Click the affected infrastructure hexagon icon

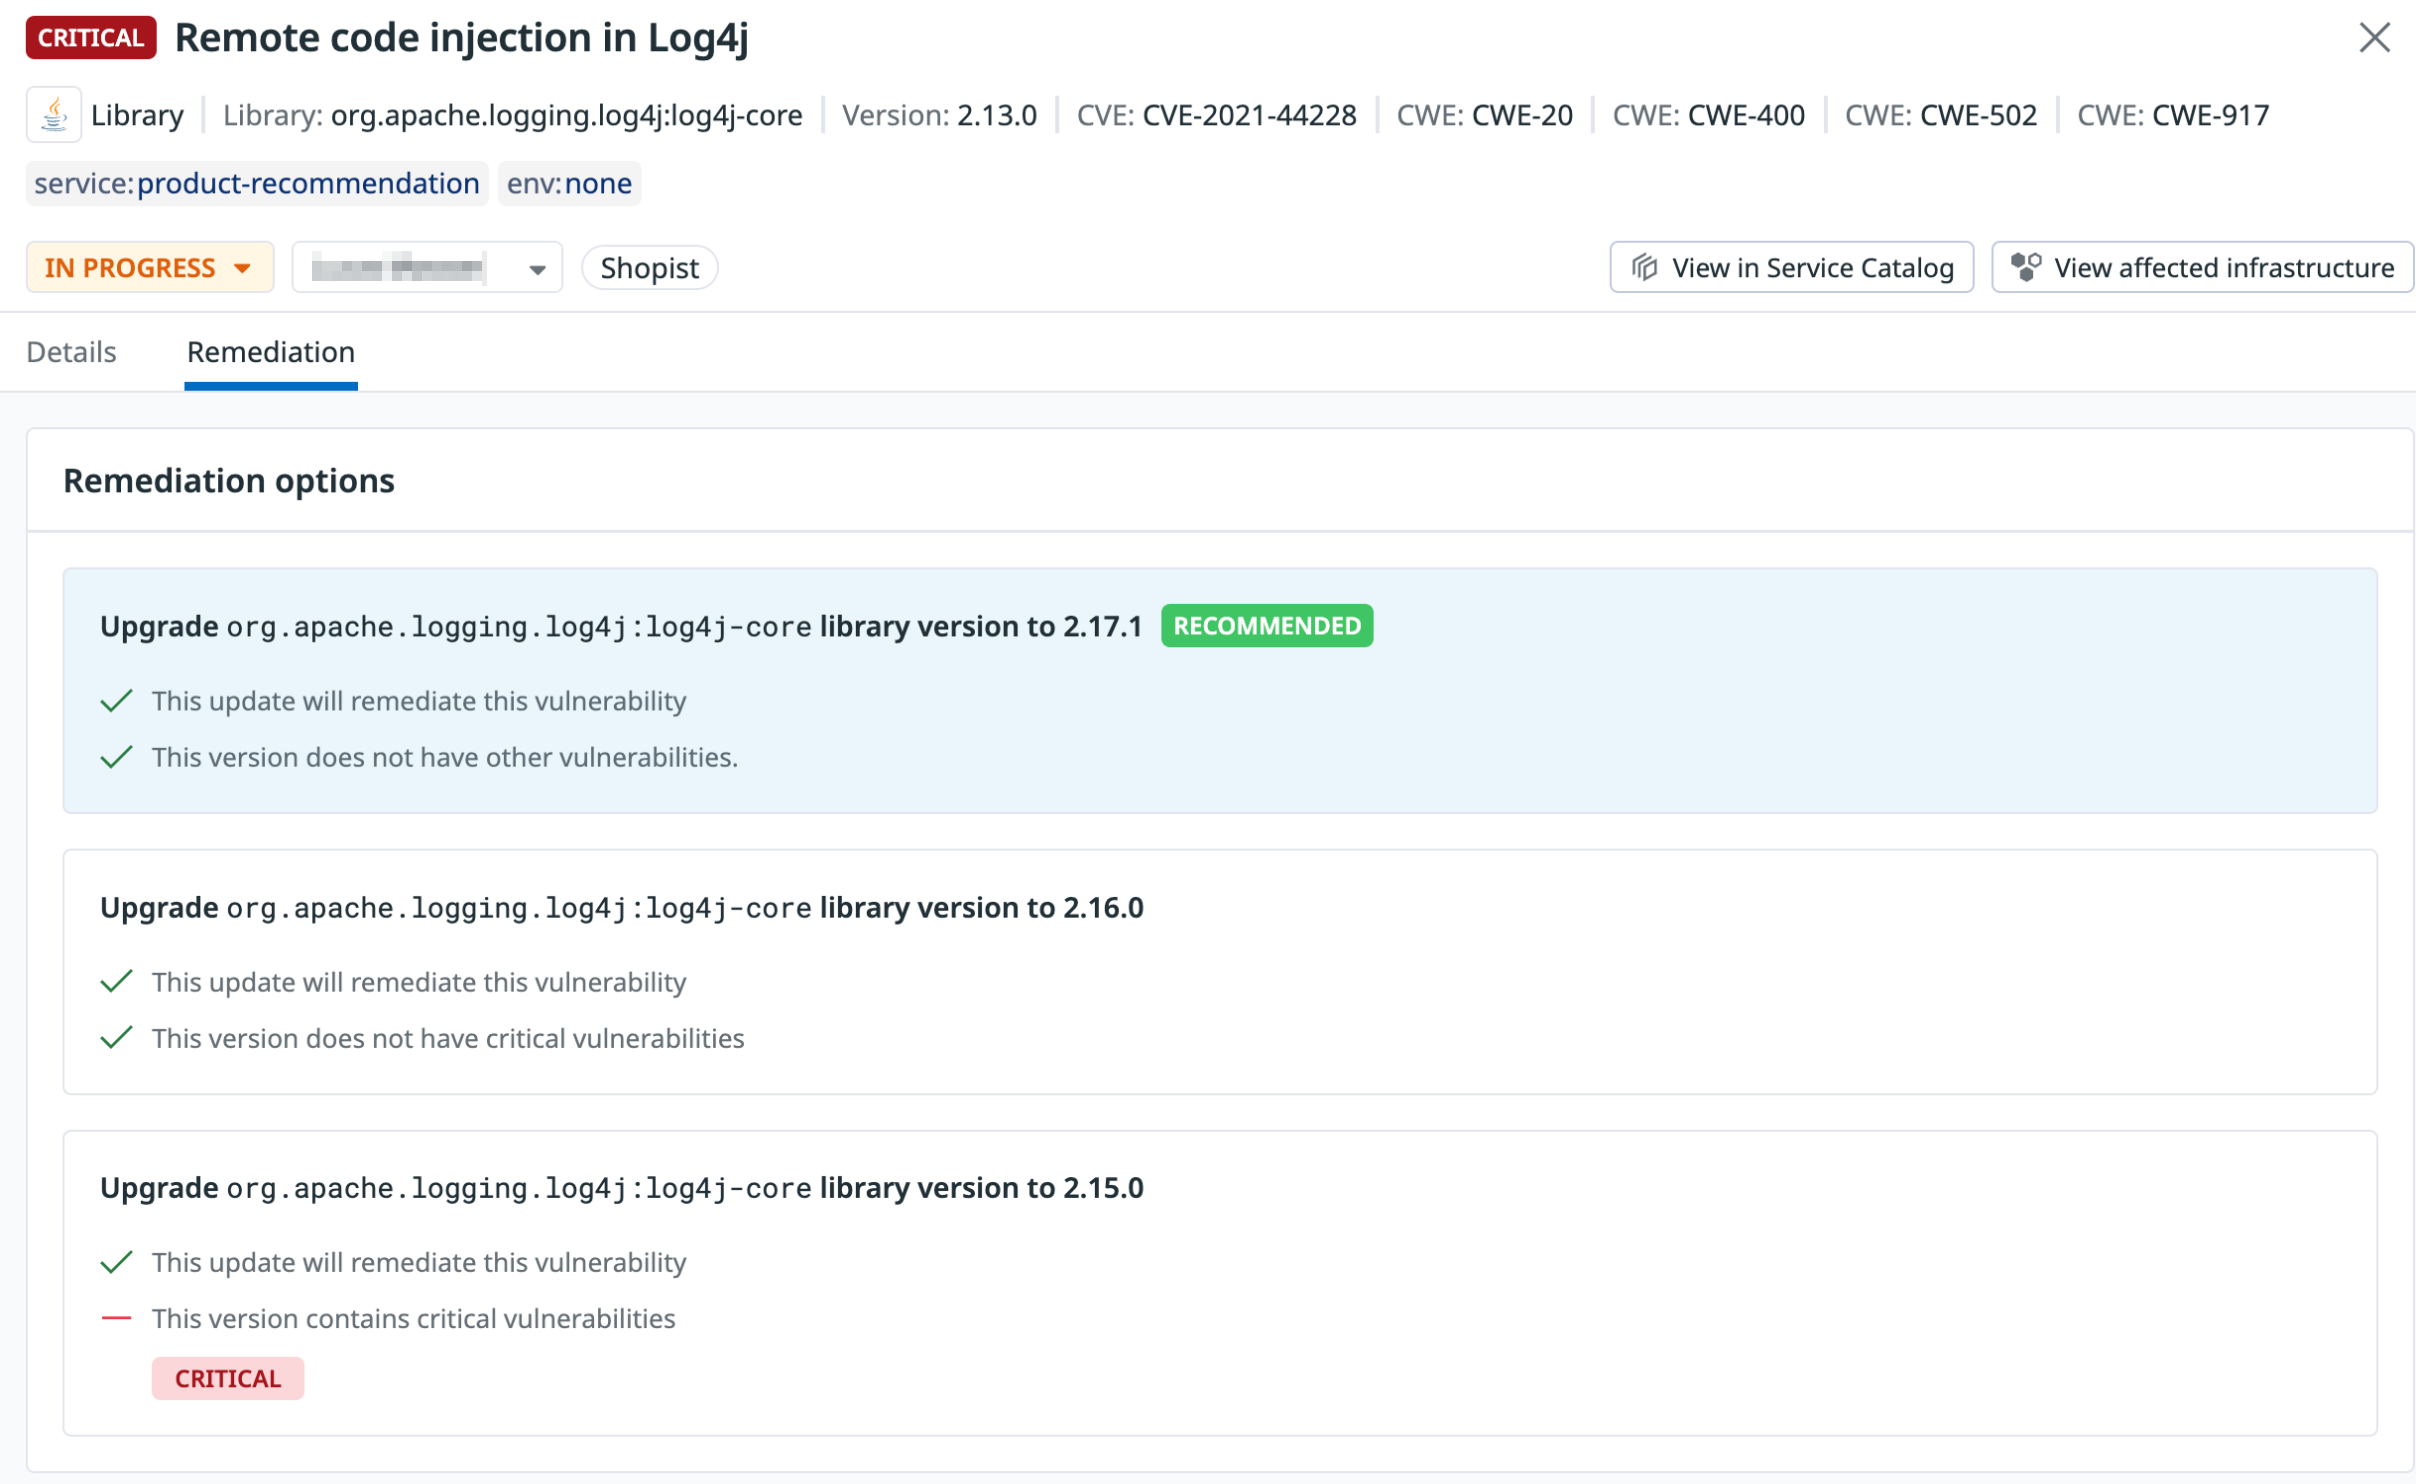[x=2025, y=267]
